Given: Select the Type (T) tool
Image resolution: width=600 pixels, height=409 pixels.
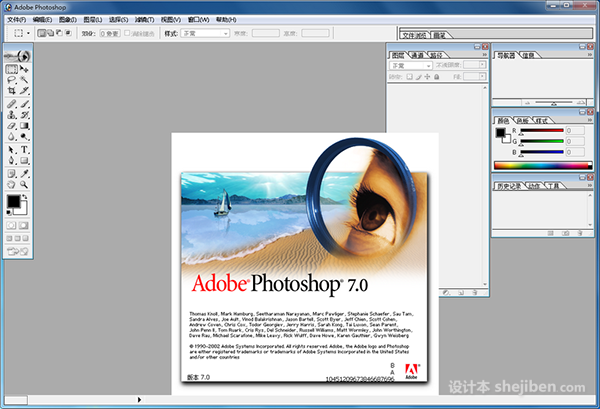Looking at the screenshot, I should click(24, 150).
